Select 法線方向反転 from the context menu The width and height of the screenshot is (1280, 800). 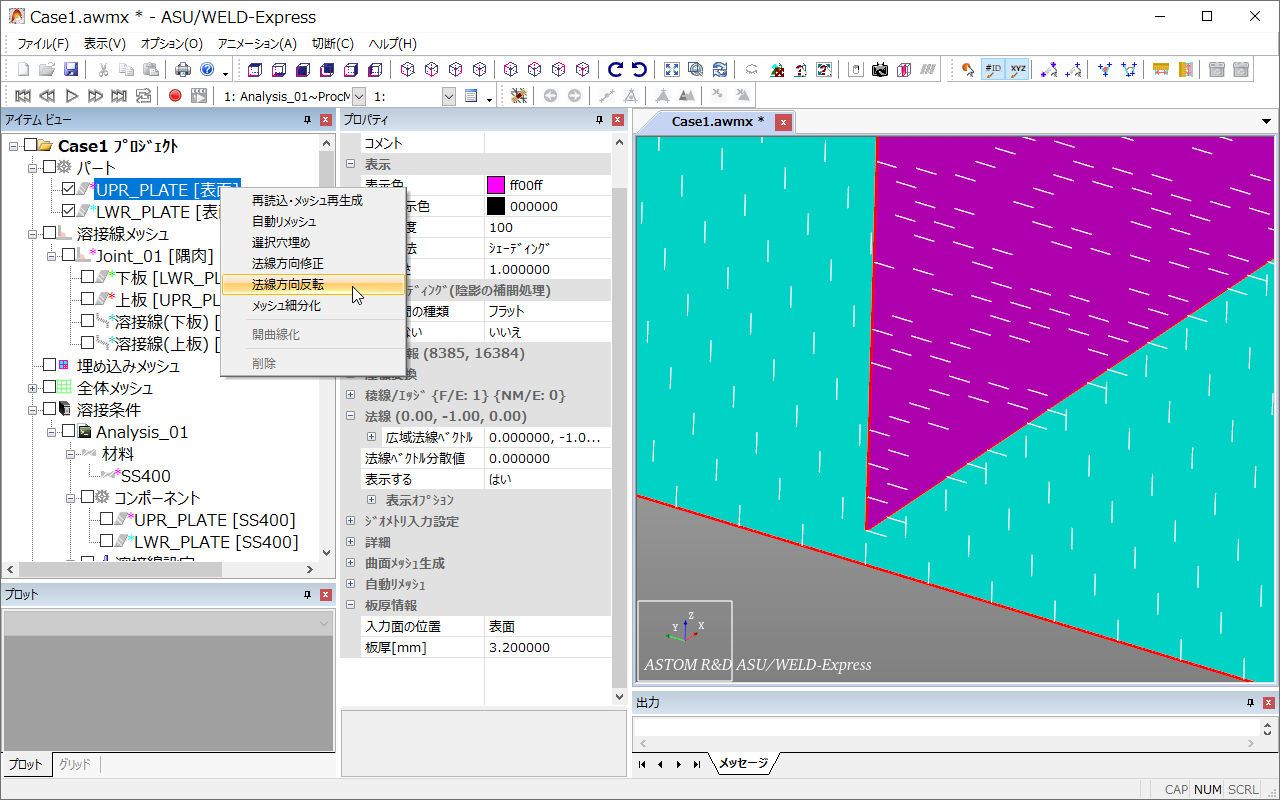288,285
